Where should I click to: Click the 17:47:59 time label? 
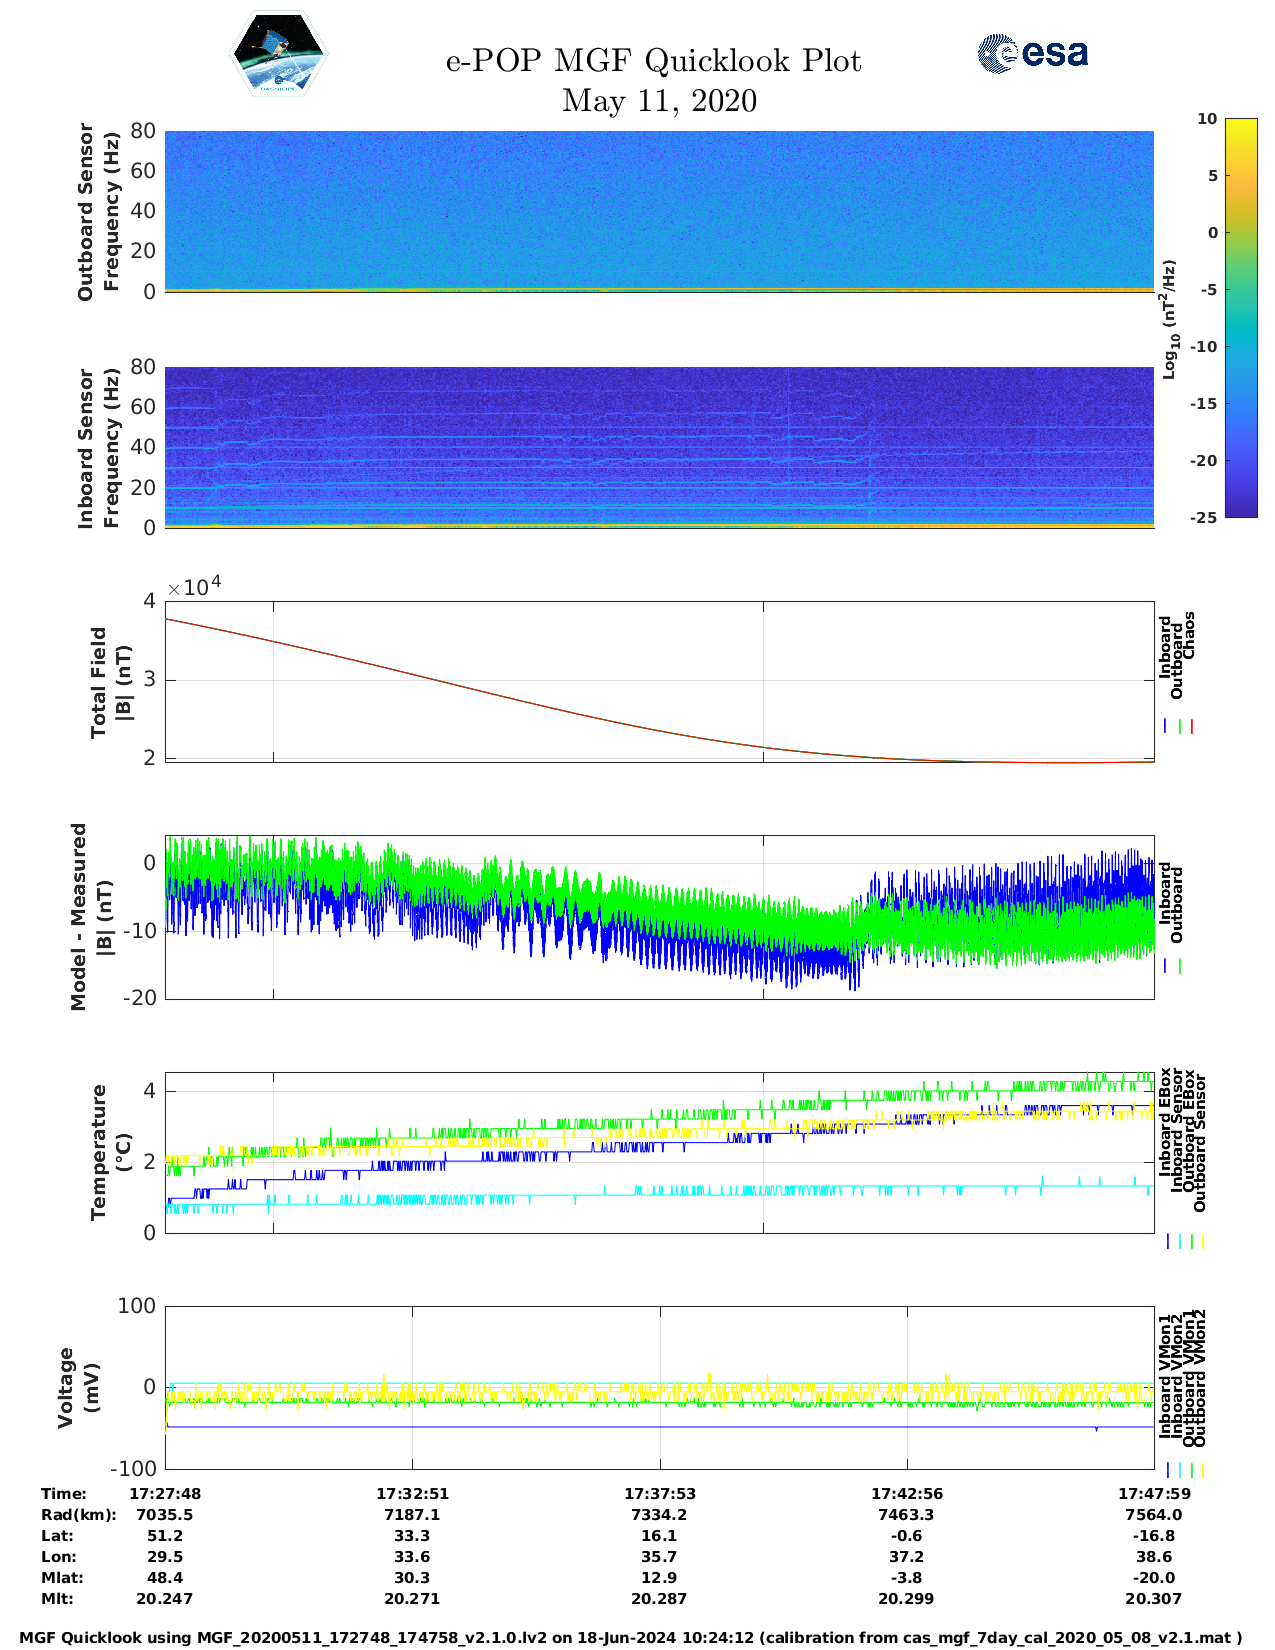[1153, 1493]
